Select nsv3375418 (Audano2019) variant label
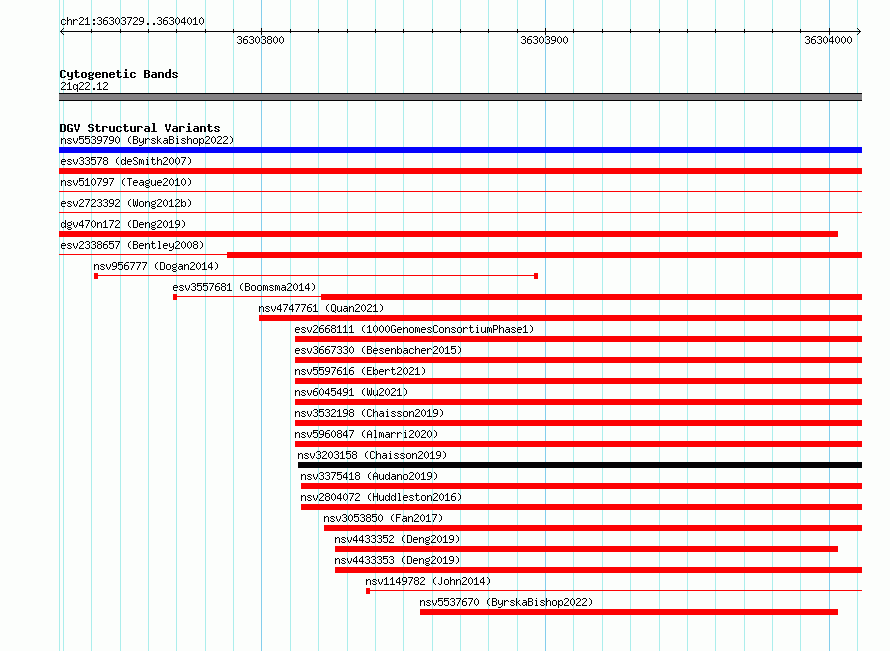 point(369,476)
